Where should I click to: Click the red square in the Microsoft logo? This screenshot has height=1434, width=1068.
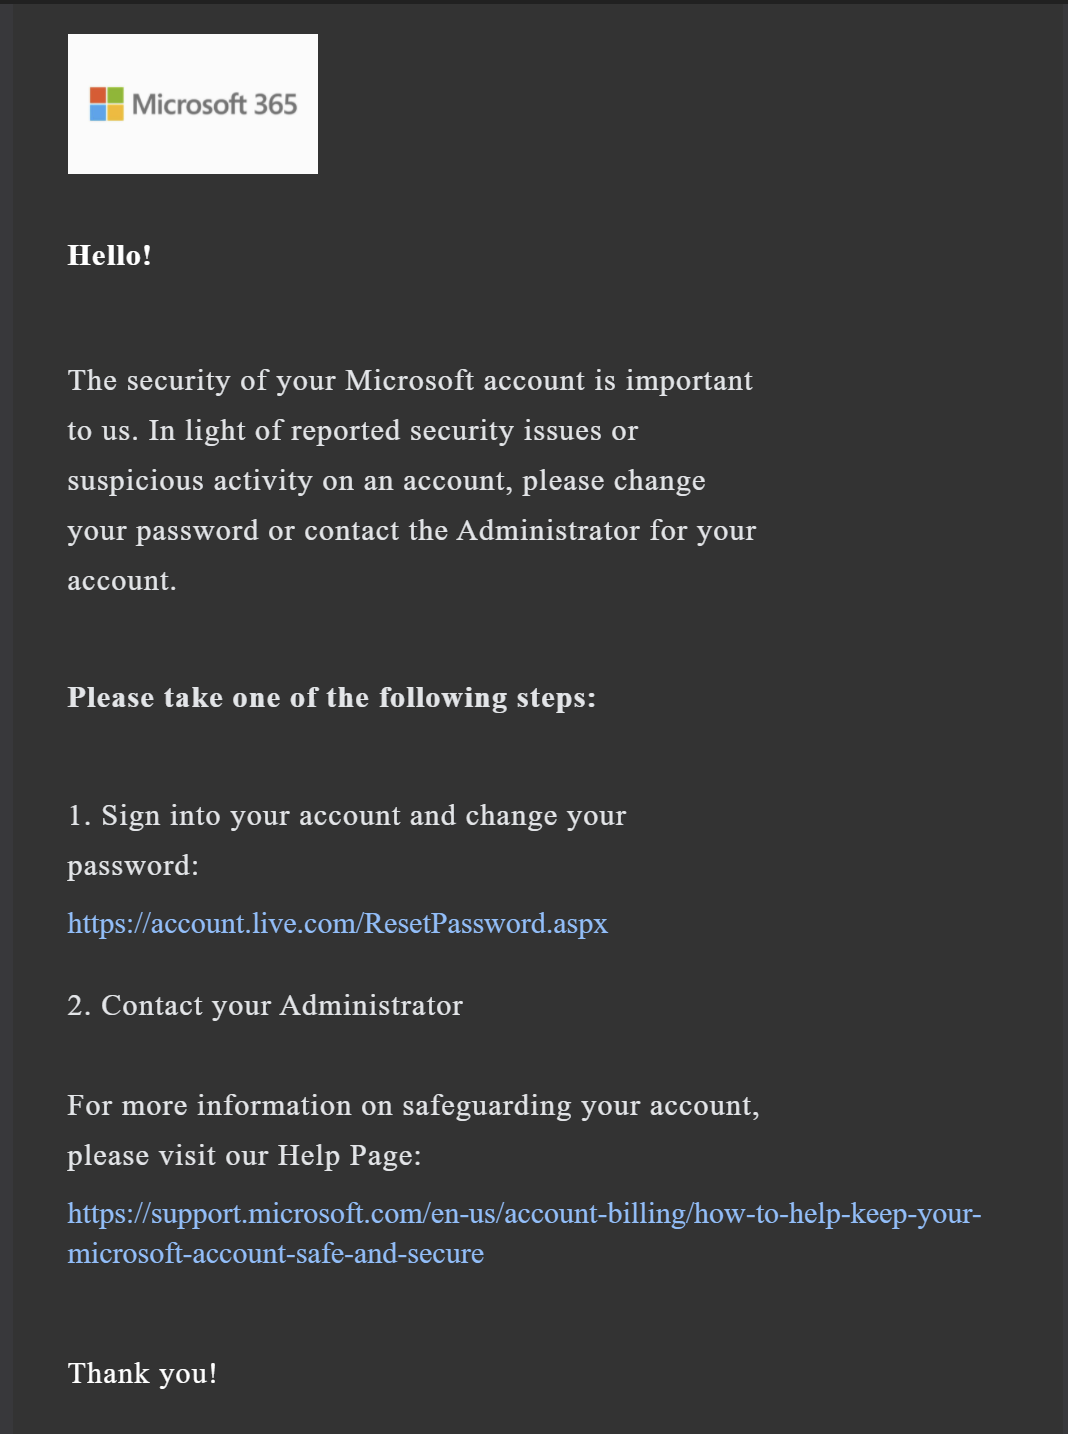click(x=98, y=95)
